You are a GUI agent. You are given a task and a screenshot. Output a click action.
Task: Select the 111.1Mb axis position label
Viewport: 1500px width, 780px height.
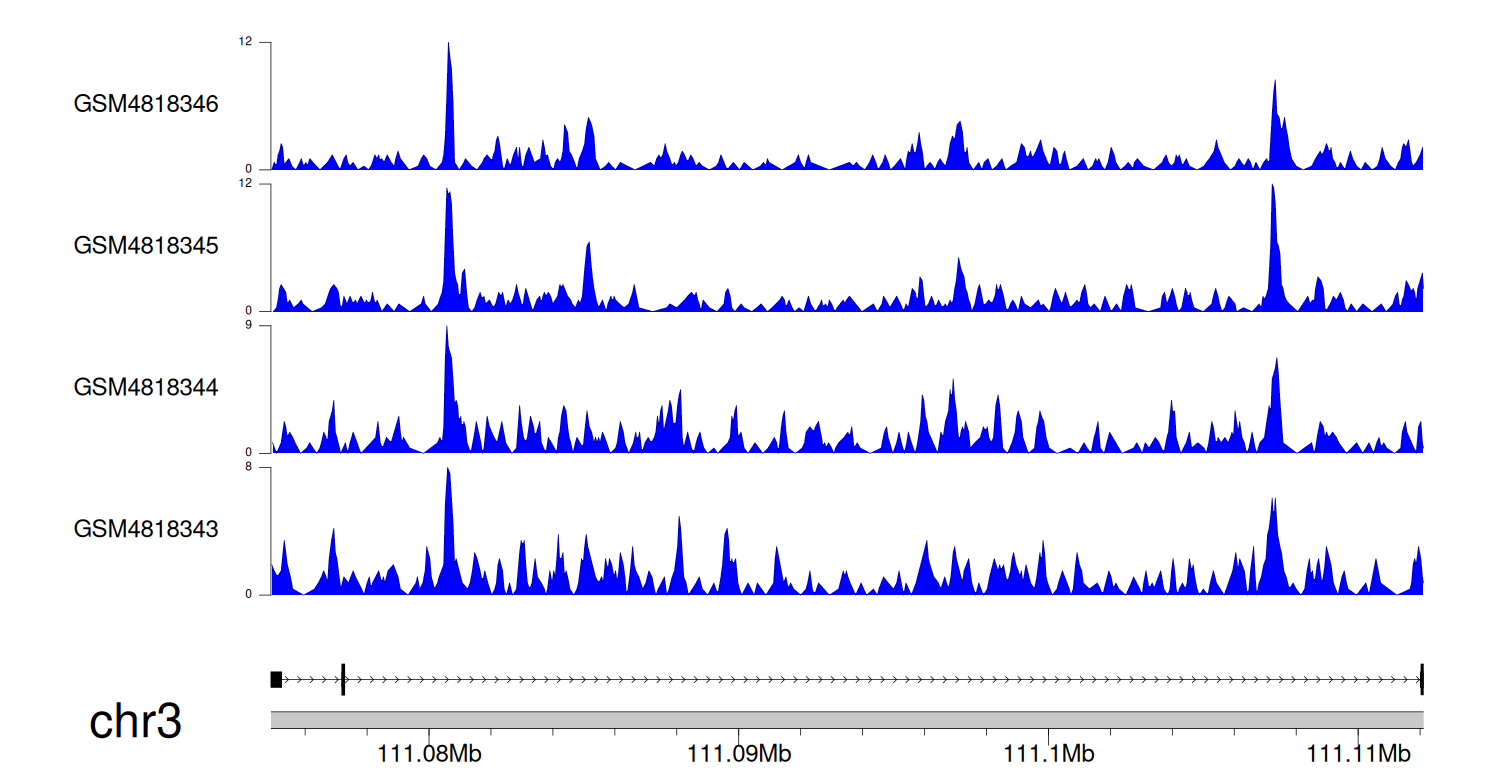point(1049,753)
